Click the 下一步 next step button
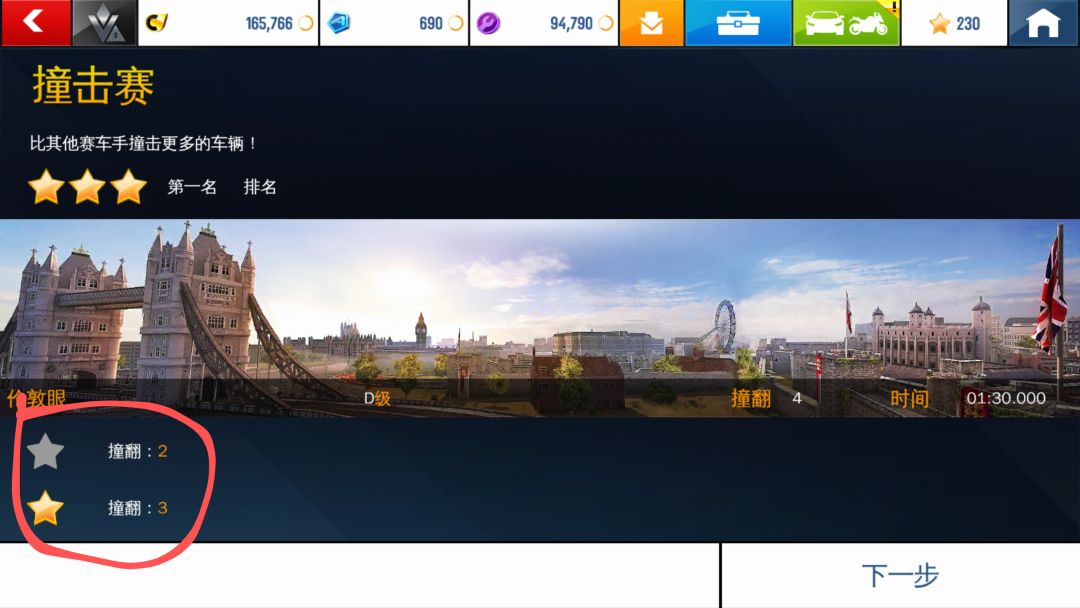Viewport: 1080px width, 608px height. [900, 576]
